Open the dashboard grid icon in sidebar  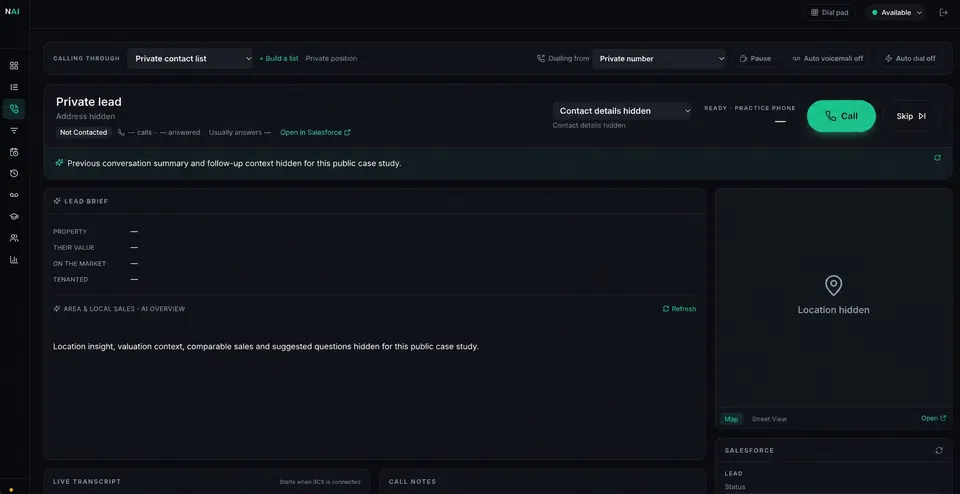click(x=14, y=65)
